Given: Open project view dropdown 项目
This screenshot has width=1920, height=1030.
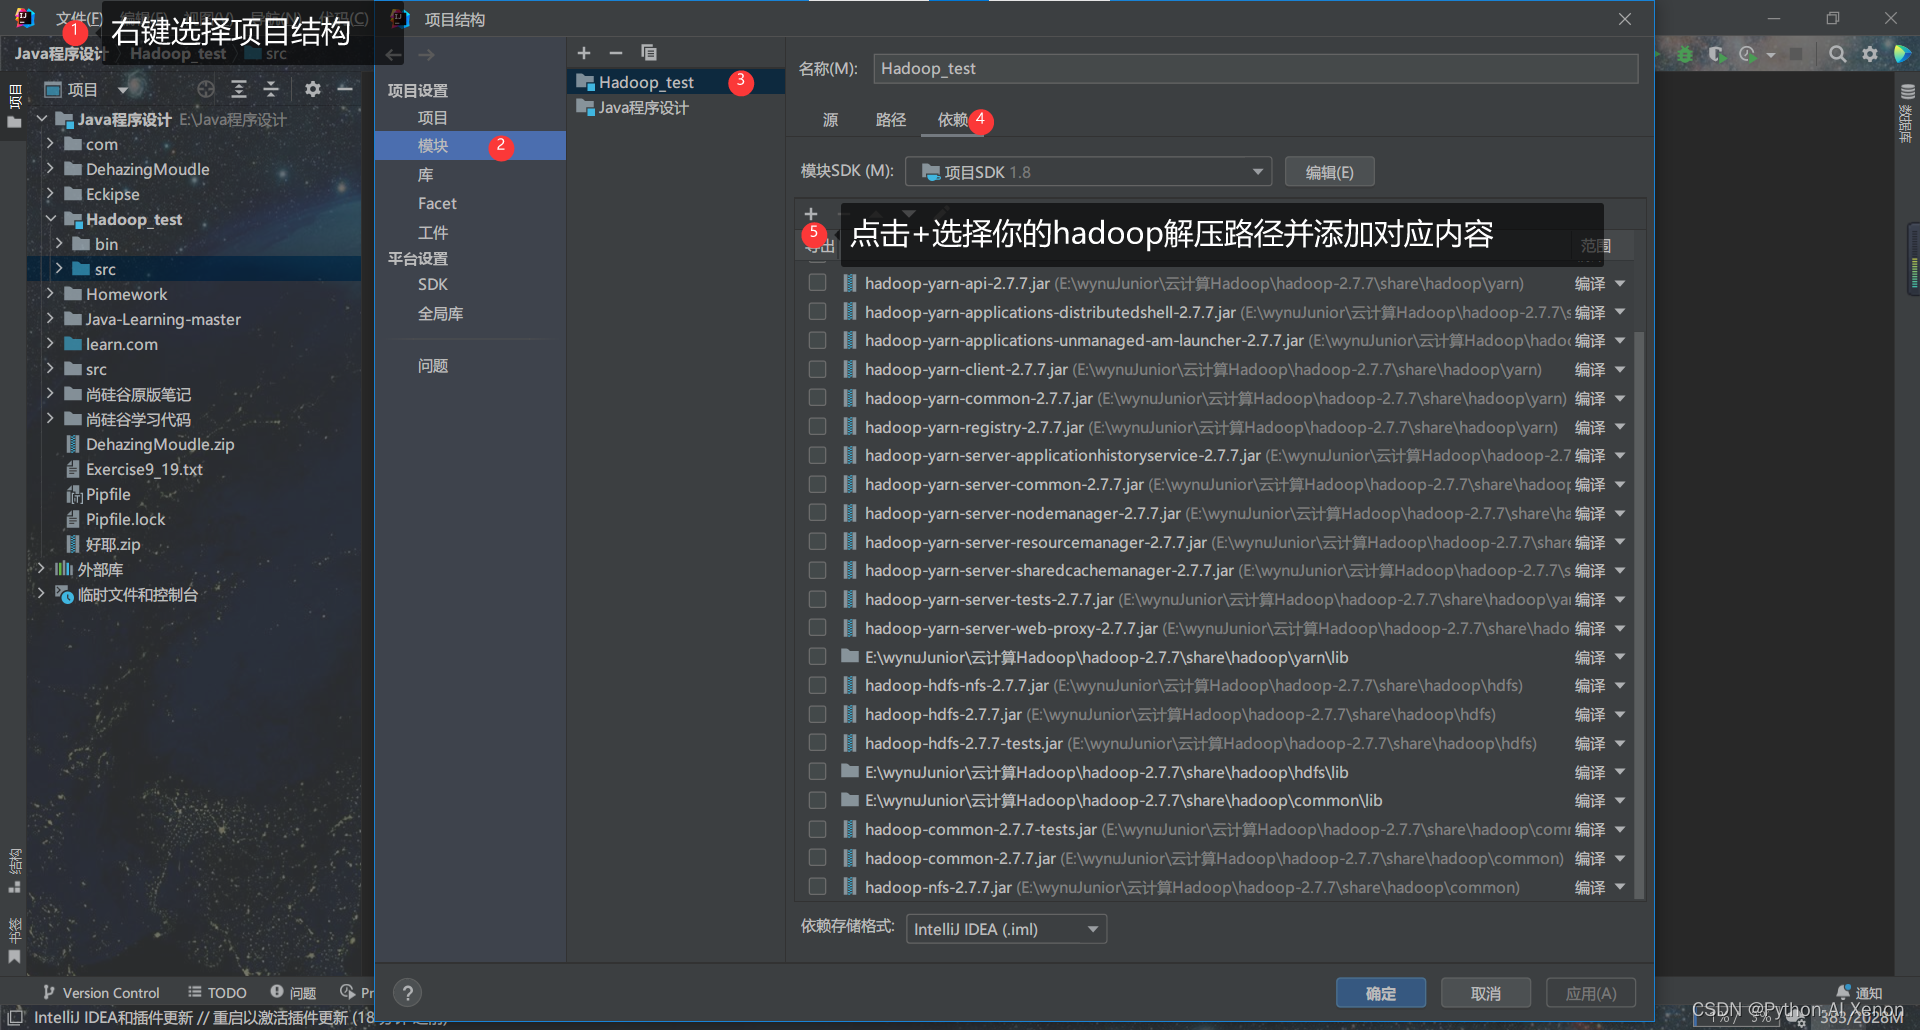Looking at the screenshot, I should click(x=87, y=89).
